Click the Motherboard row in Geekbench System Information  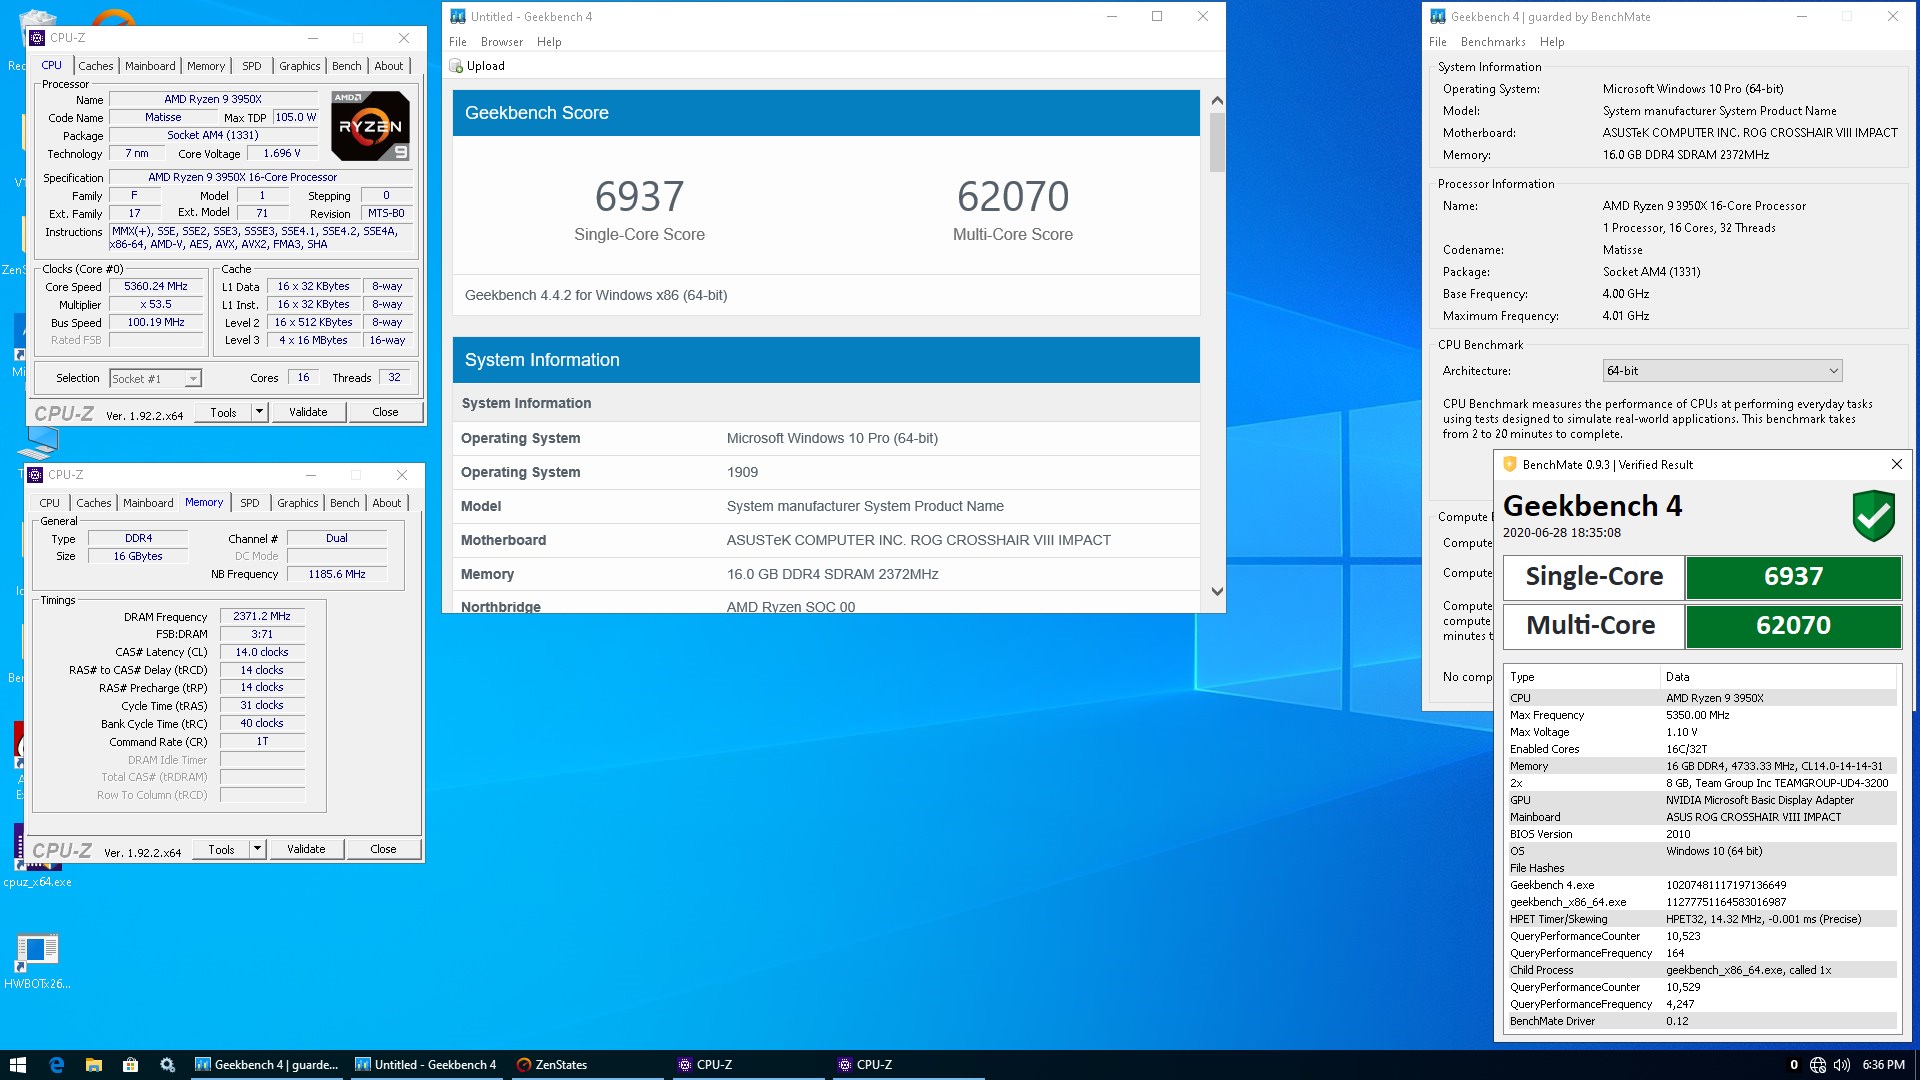click(826, 540)
